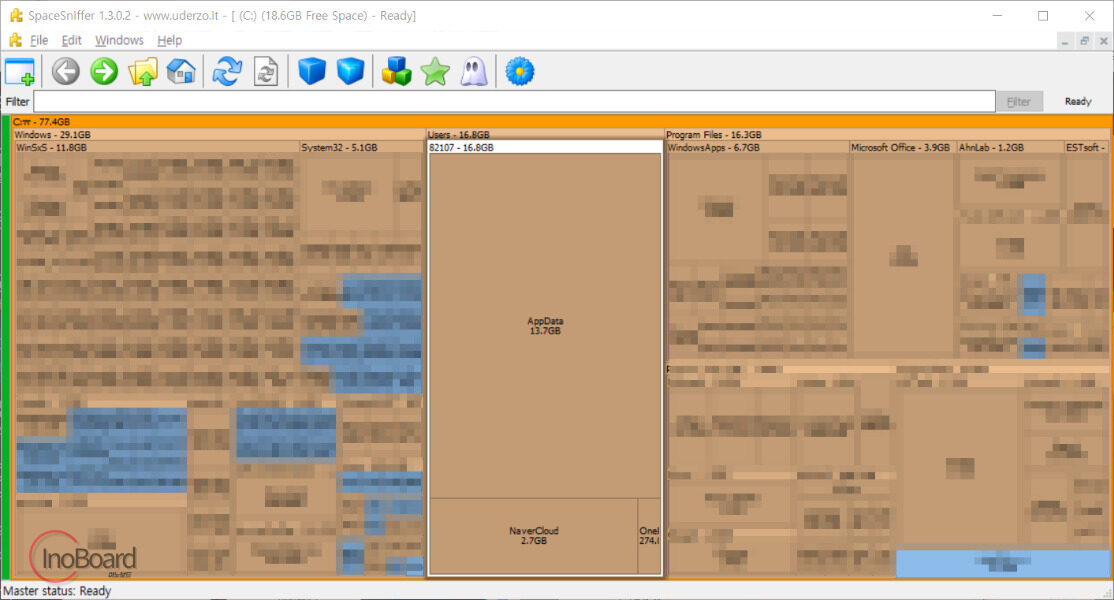This screenshot has height=600, width=1114.
Task: Click into the Filter text field
Action: (514, 102)
